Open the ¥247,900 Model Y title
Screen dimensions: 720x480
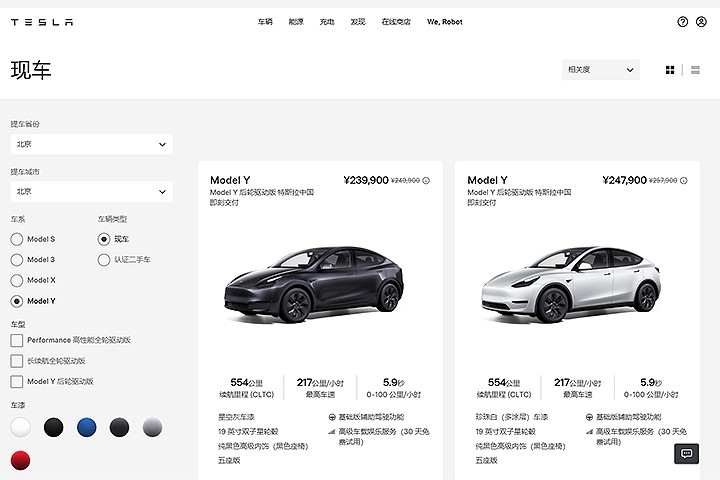(487, 180)
